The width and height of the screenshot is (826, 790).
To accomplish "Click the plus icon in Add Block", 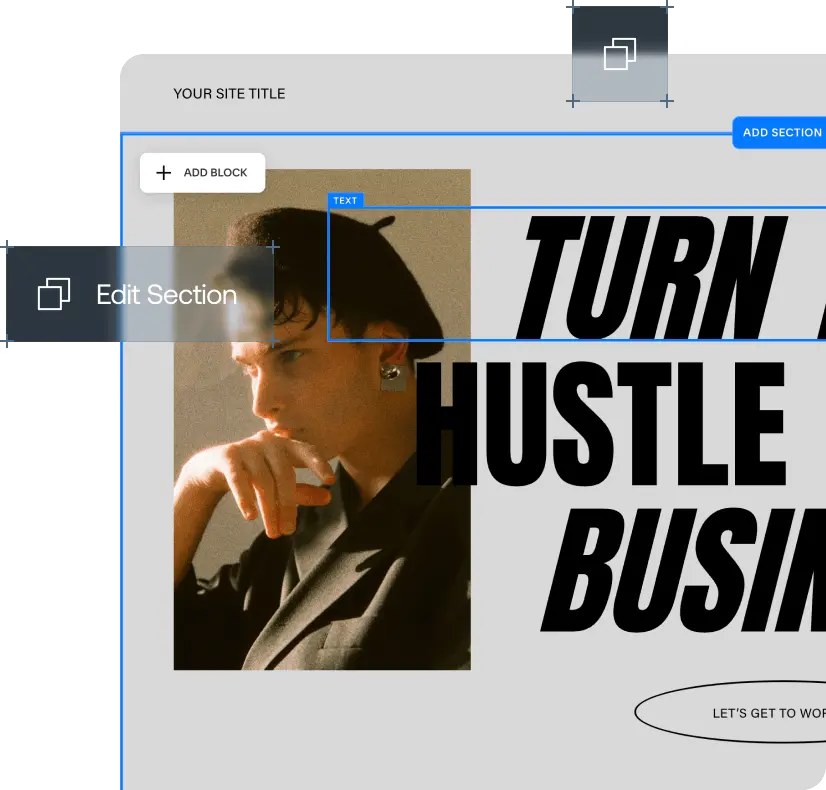I will pos(164,173).
